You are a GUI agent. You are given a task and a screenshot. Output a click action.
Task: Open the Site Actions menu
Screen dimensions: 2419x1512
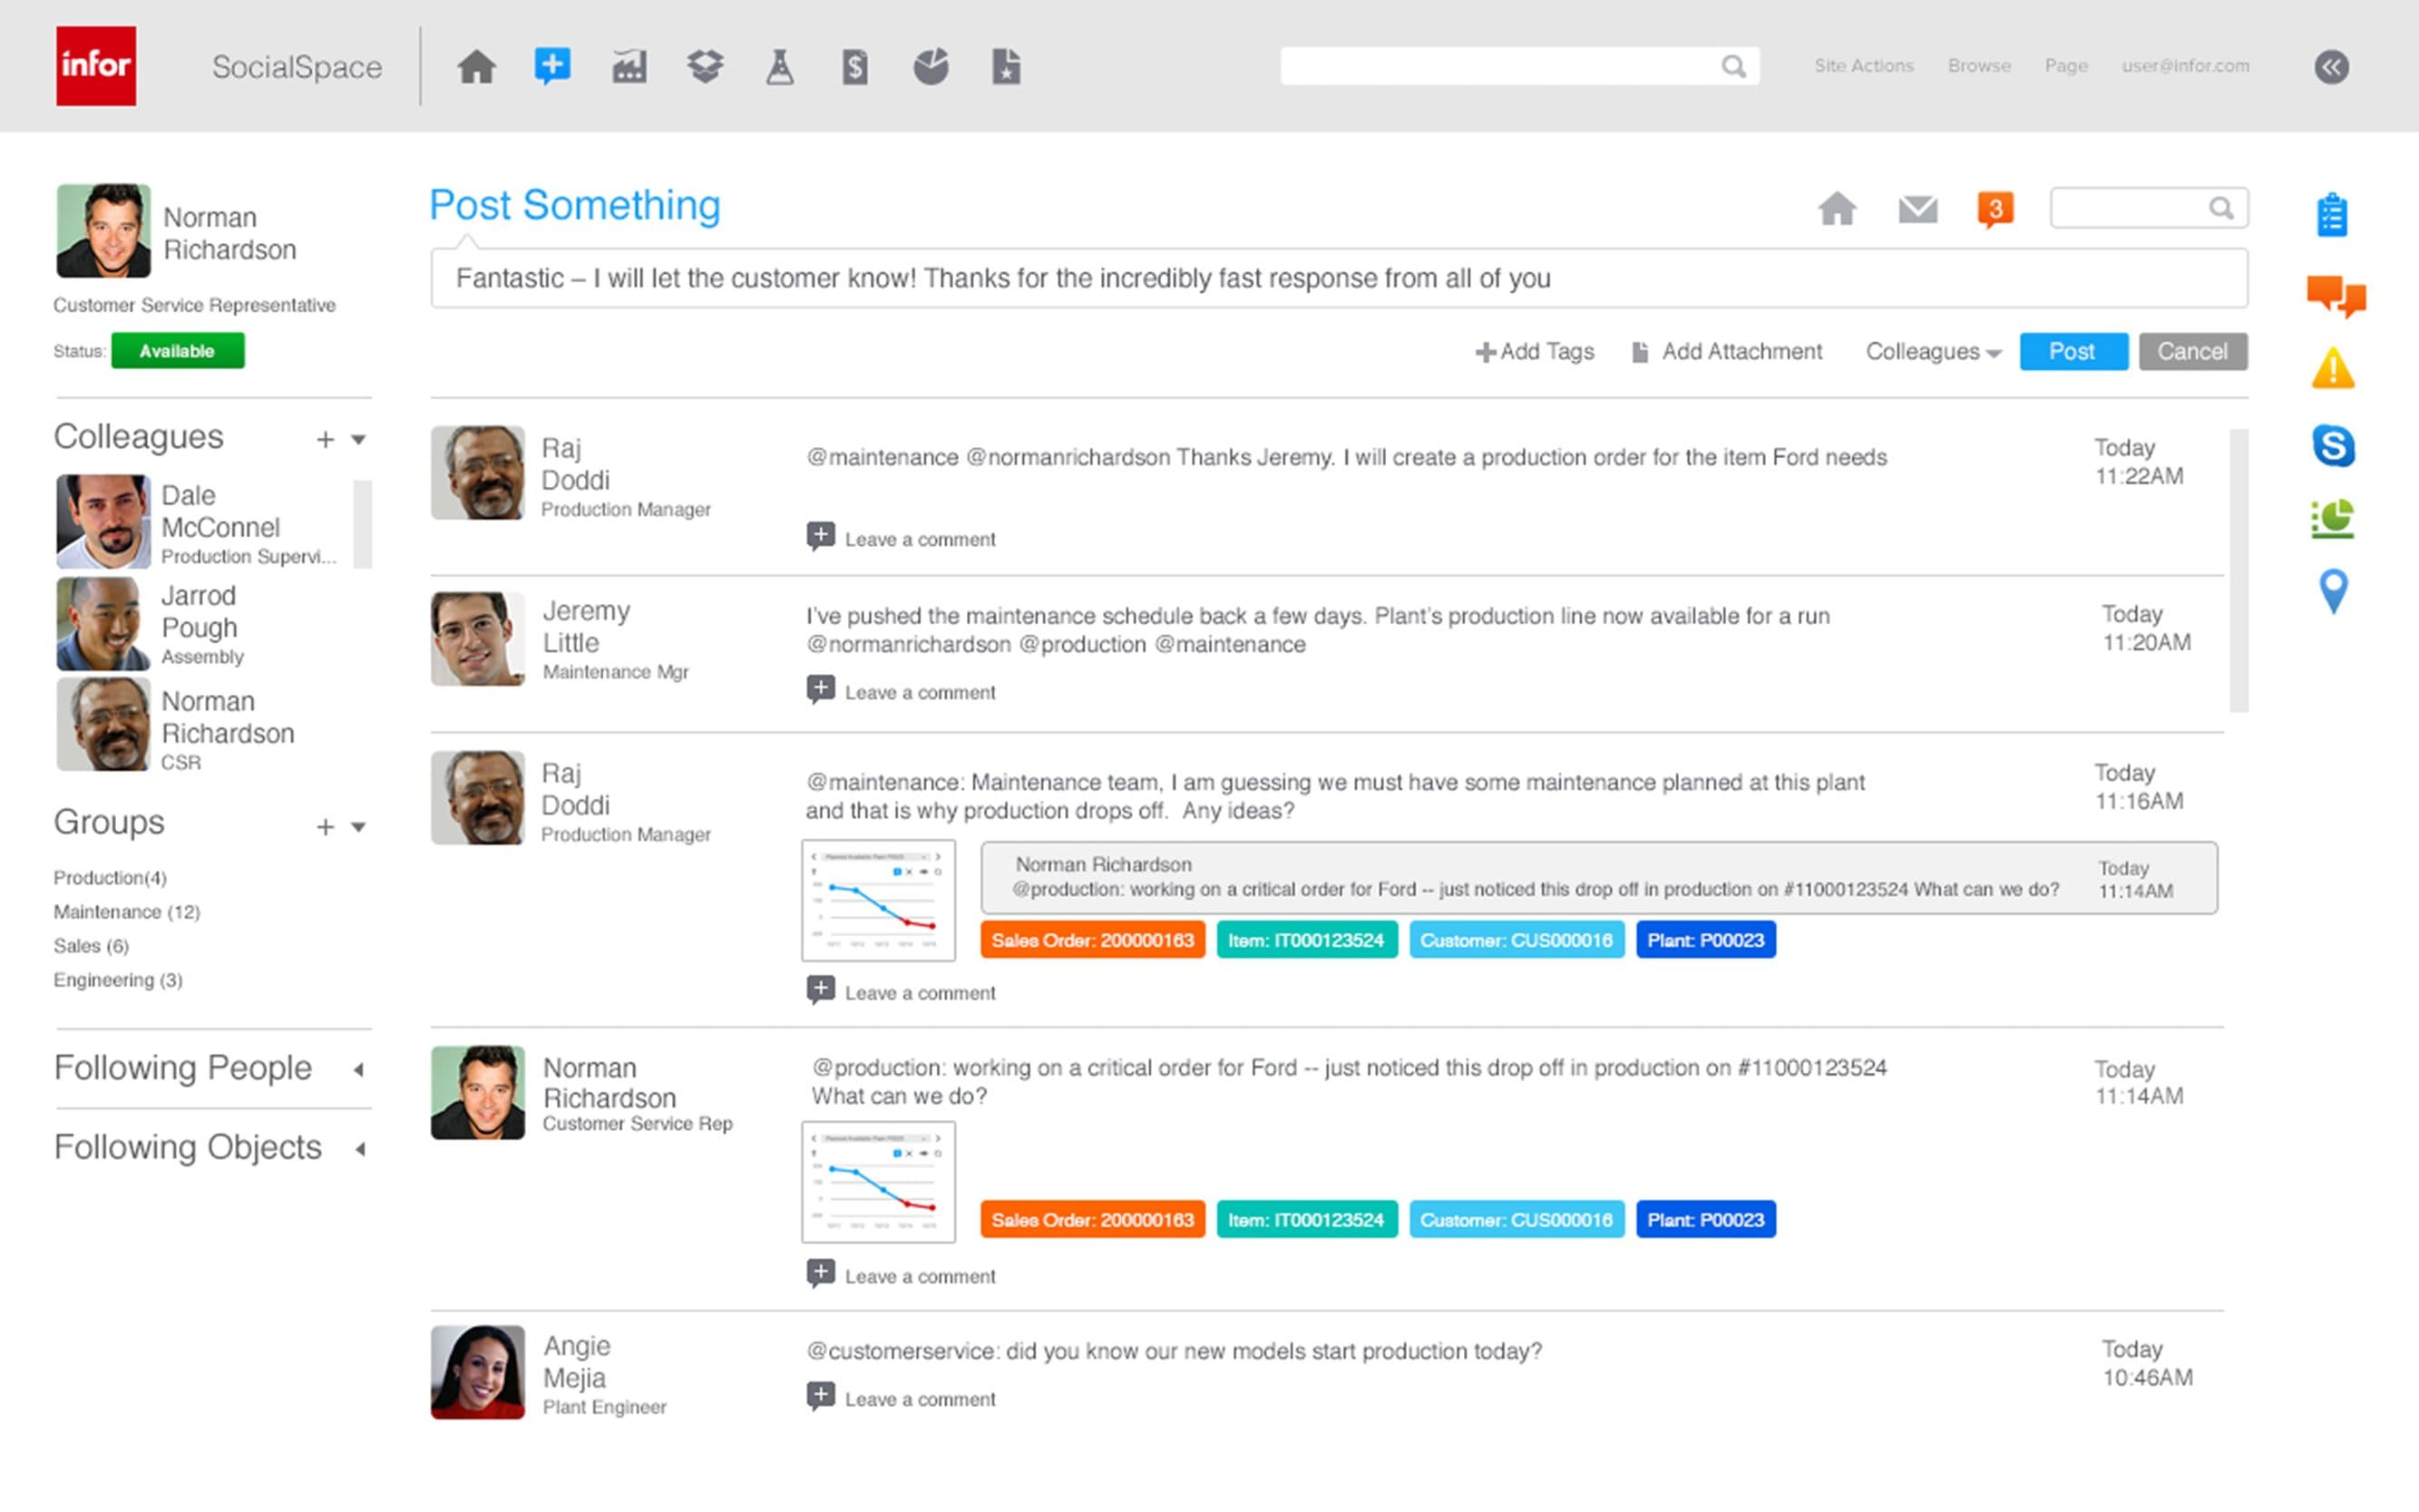(1864, 66)
